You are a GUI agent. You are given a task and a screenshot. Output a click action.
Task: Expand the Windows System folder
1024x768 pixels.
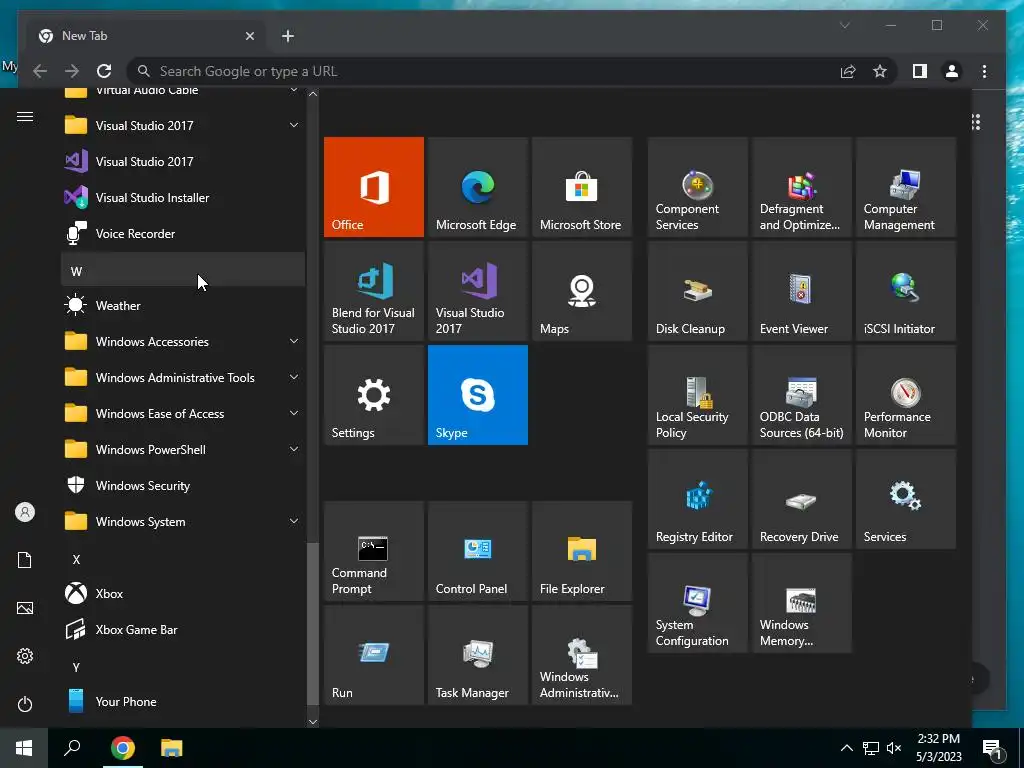183,522
